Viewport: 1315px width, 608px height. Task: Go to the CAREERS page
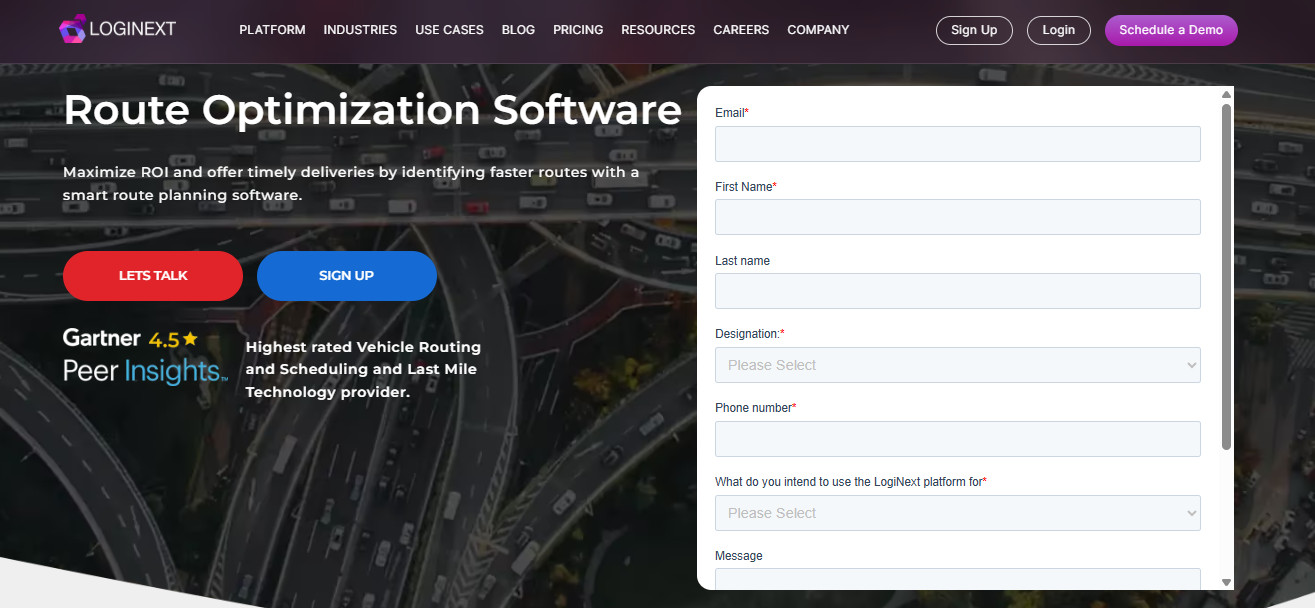click(x=741, y=30)
